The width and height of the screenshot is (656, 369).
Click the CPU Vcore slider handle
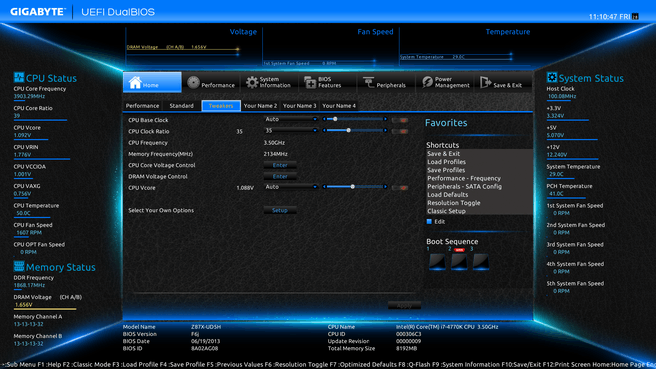pyautogui.click(x=353, y=187)
